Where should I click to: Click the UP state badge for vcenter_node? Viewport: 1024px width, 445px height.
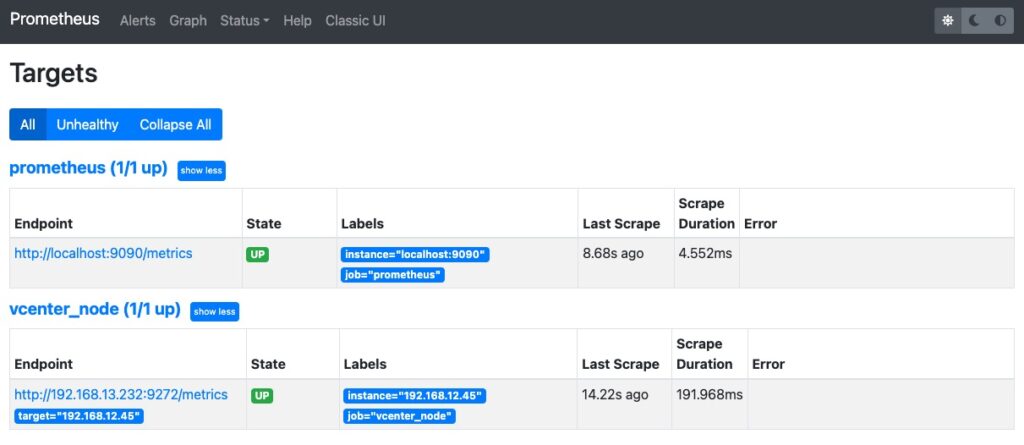pos(262,396)
